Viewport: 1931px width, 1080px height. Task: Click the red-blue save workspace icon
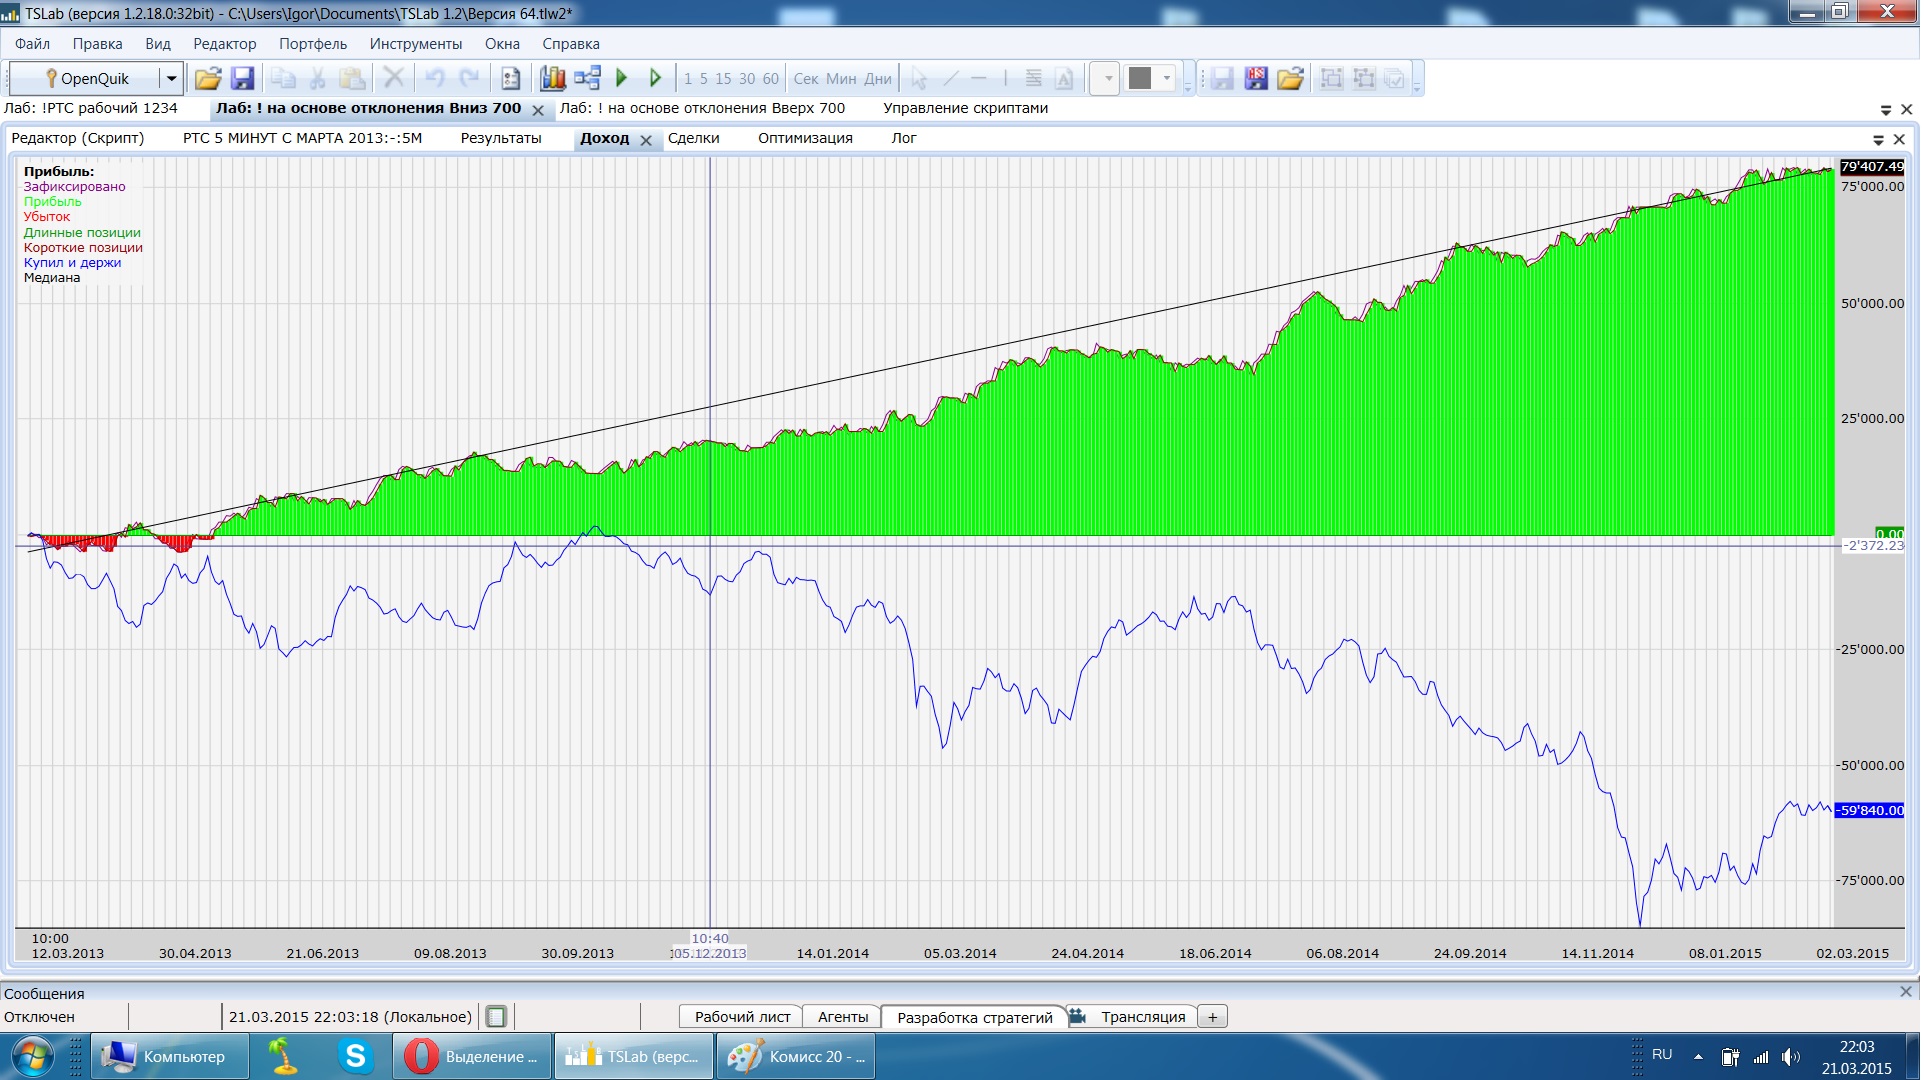point(1256,79)
